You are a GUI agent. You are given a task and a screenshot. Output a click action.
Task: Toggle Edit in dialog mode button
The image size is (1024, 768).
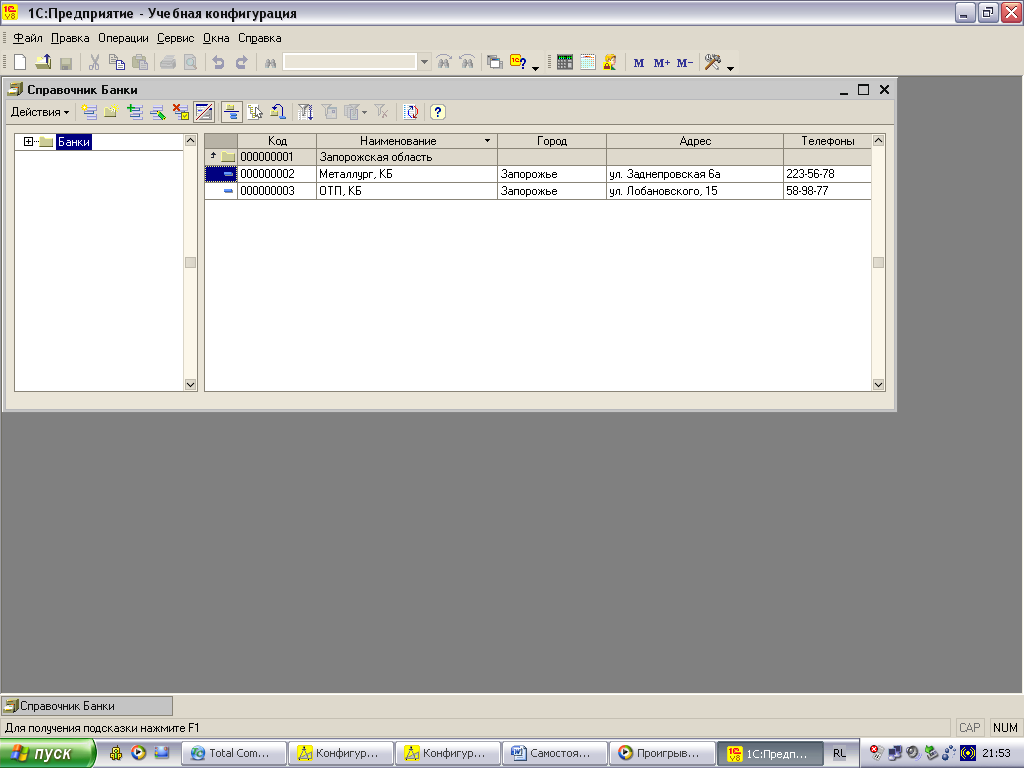pos(204,112)
